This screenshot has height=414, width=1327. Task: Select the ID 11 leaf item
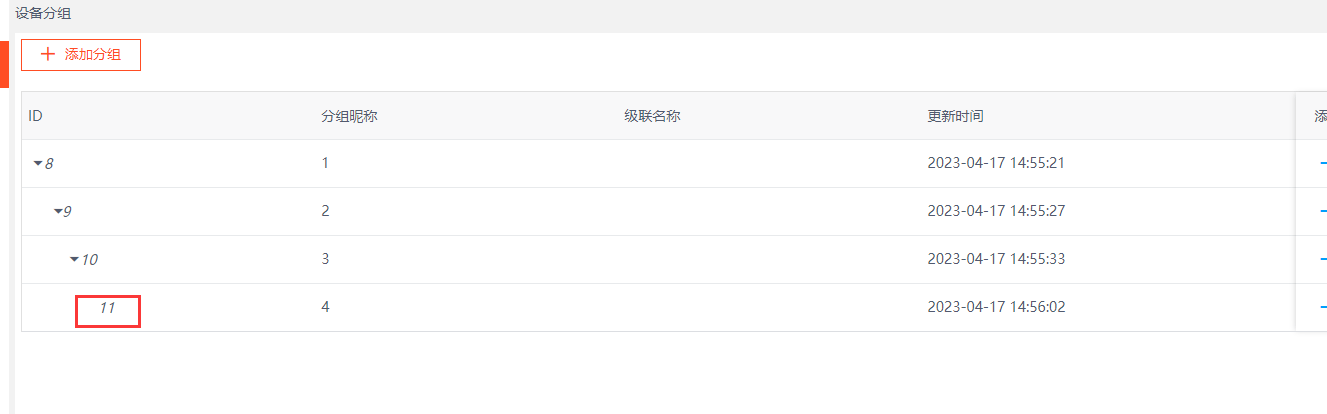coord(107,308)
